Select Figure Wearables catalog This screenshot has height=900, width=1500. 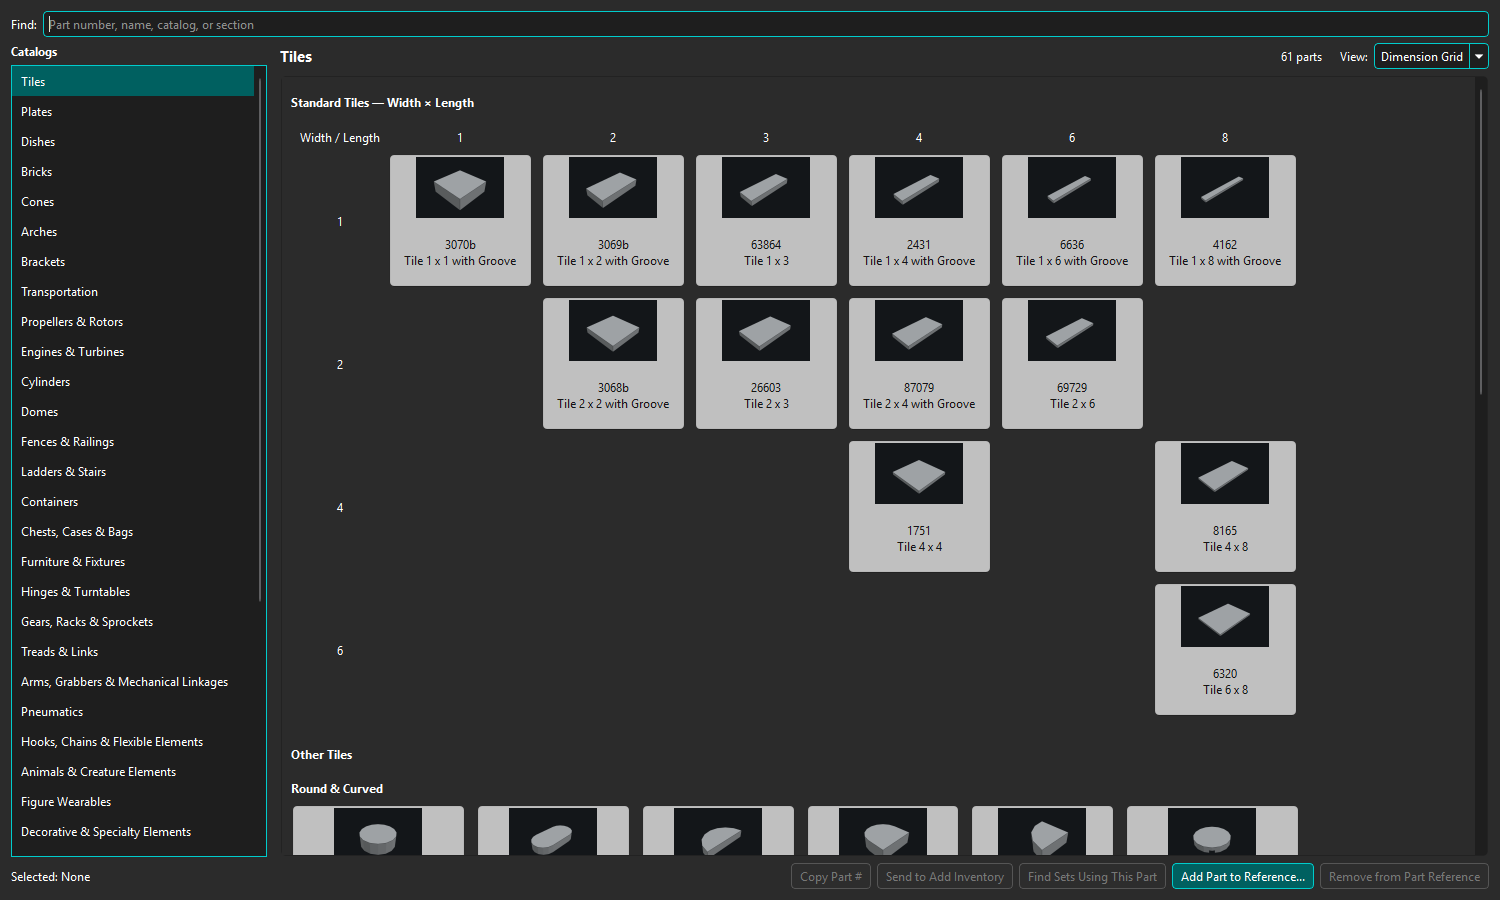click(133, 802)
